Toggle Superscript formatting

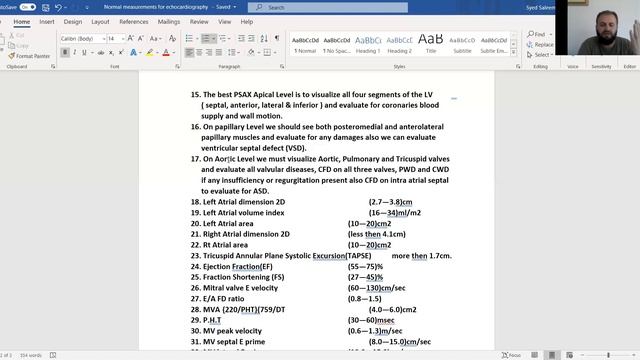(x=121, y=52)
